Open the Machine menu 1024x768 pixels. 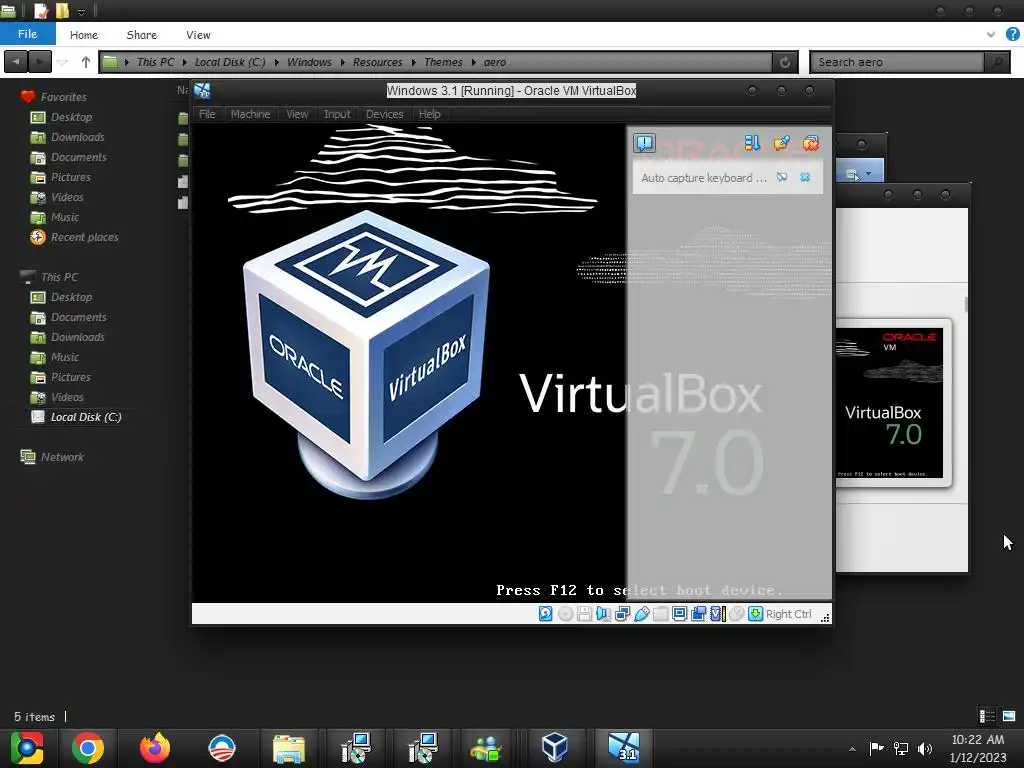point(250,114)
